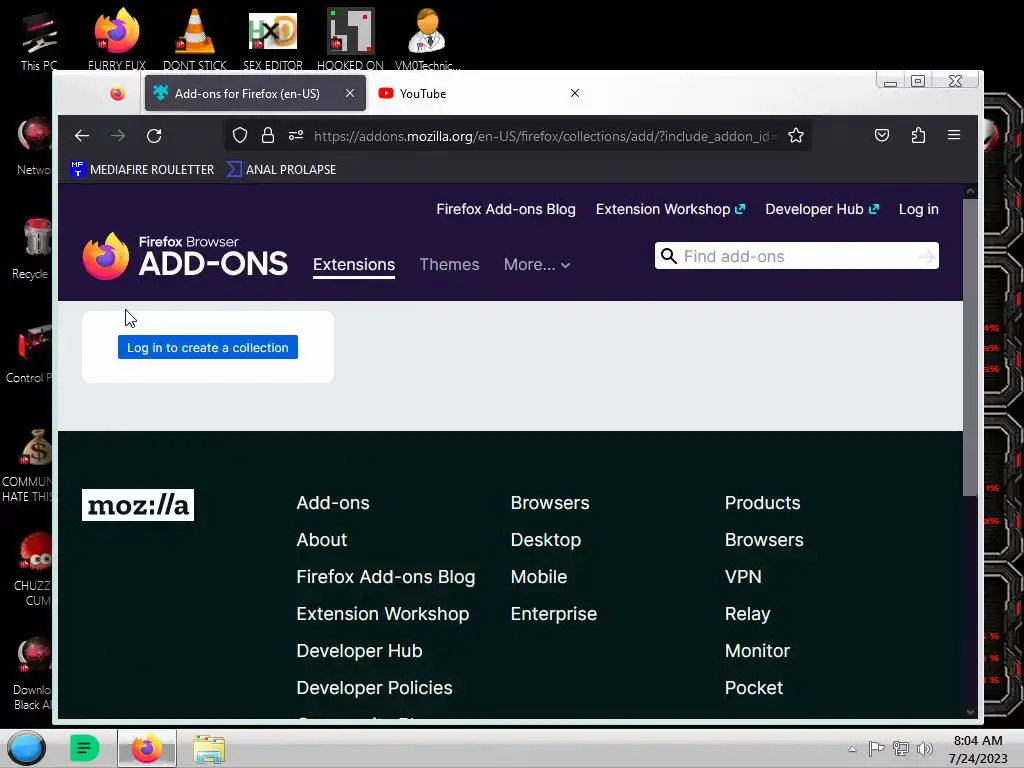Screen dimensions: 1024x768
Task: Open footer Developer Hub link
Action: pos(359,651)
